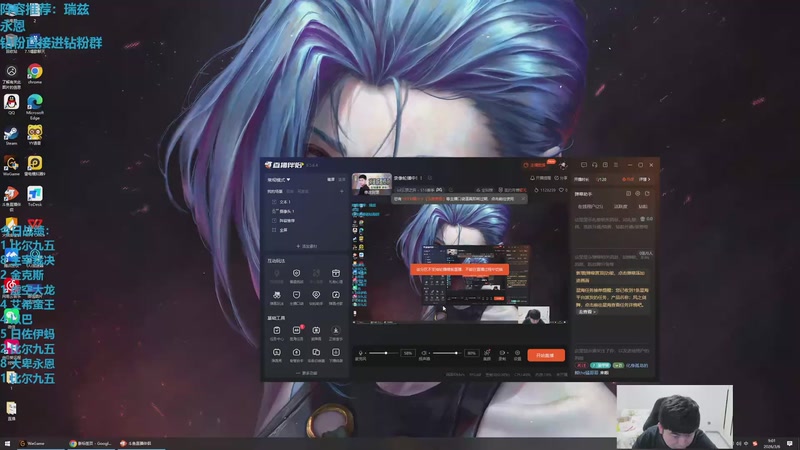Viewport: 800px width, 450px height.
Task: Open 任务中心 in 基础工具
Action: point(277,331)
